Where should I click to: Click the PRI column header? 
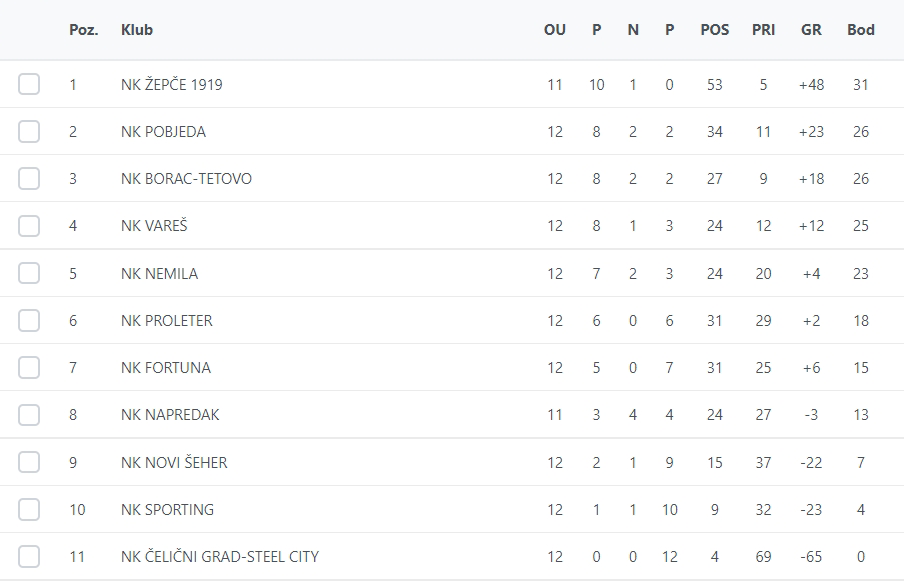point(763,30)
